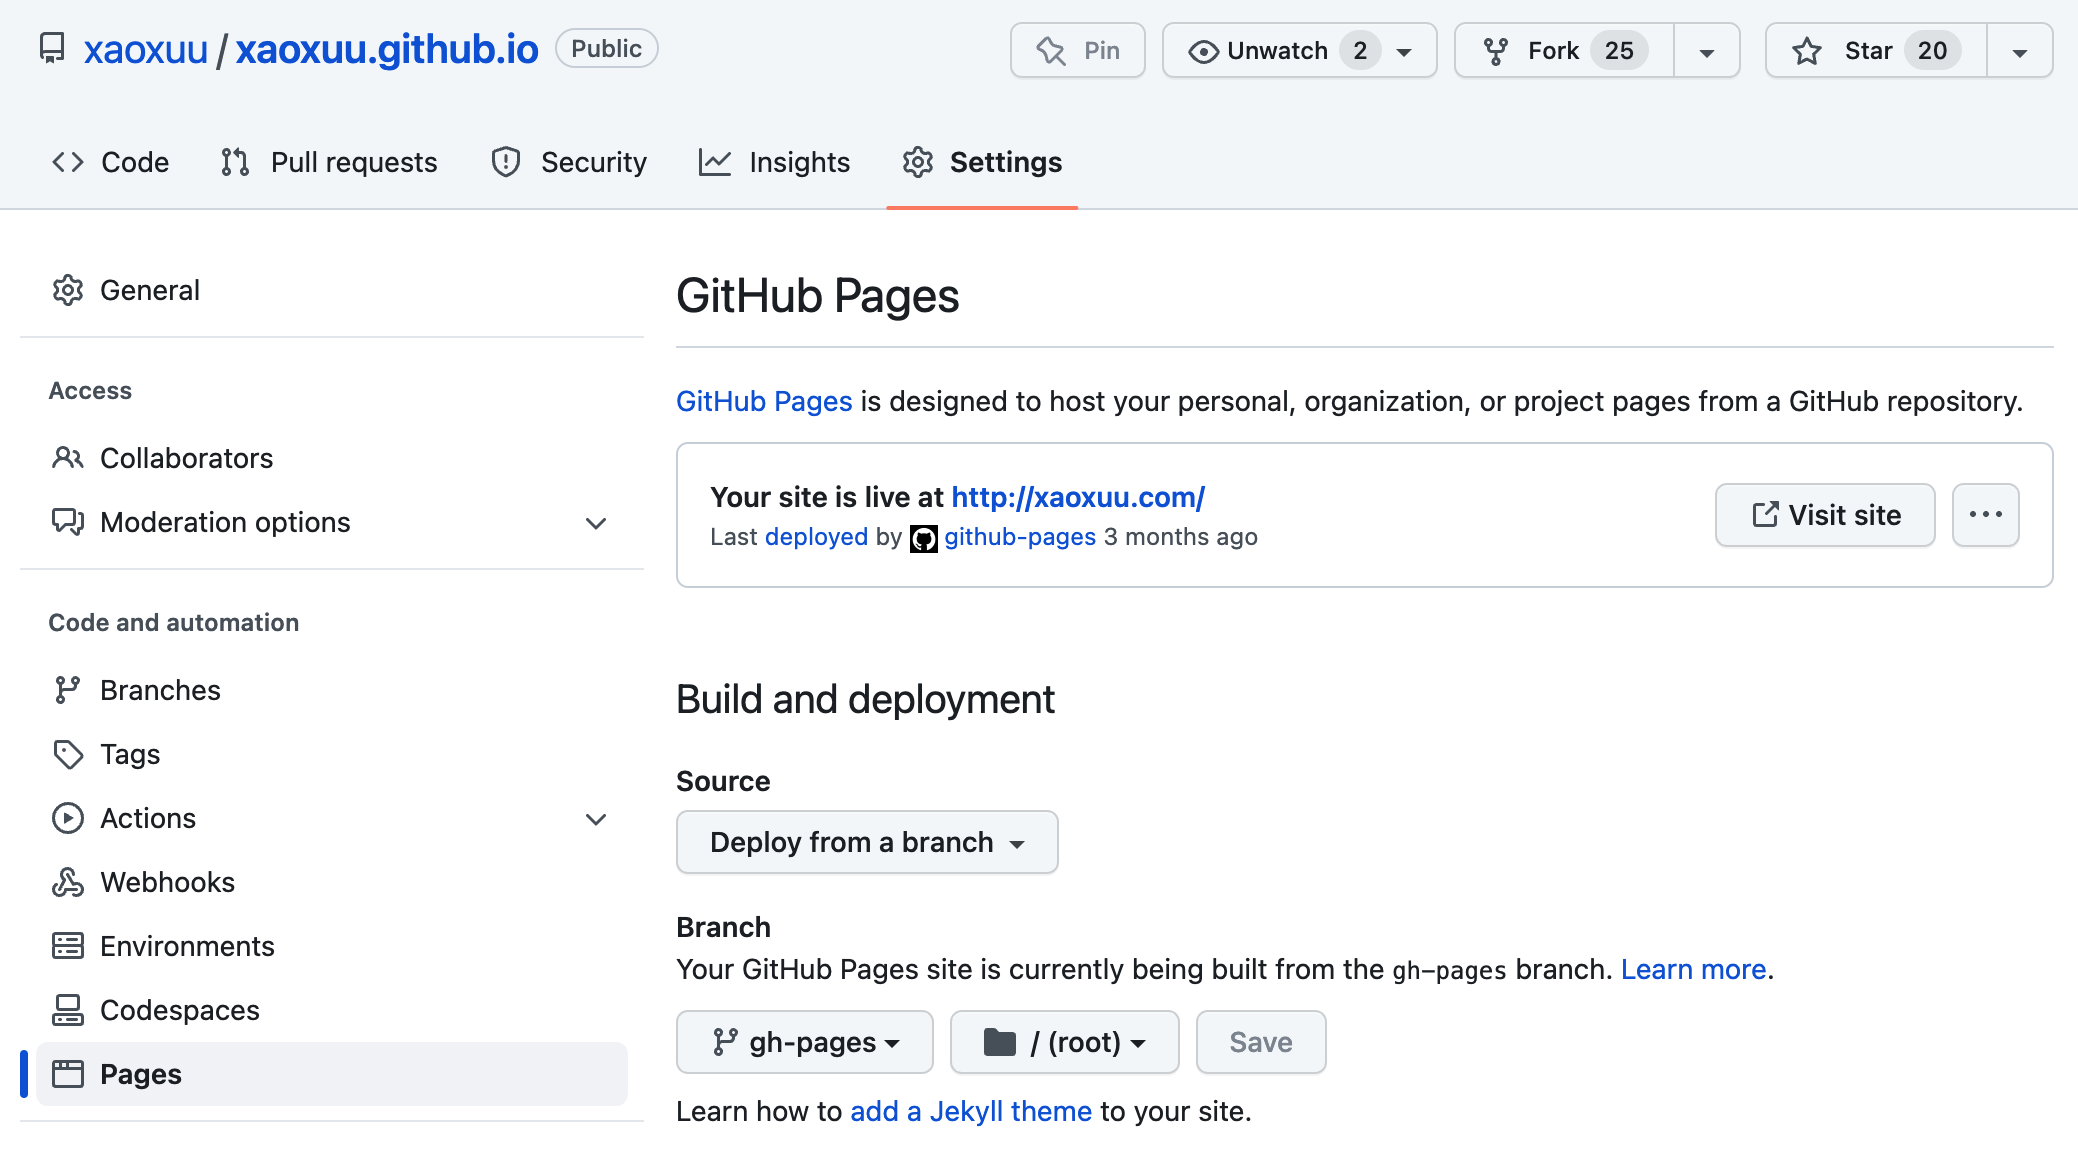This screenshot has width=2078, height=1152.
Task: Click the Collaborators people icon
Action: [x=68, y=458]
